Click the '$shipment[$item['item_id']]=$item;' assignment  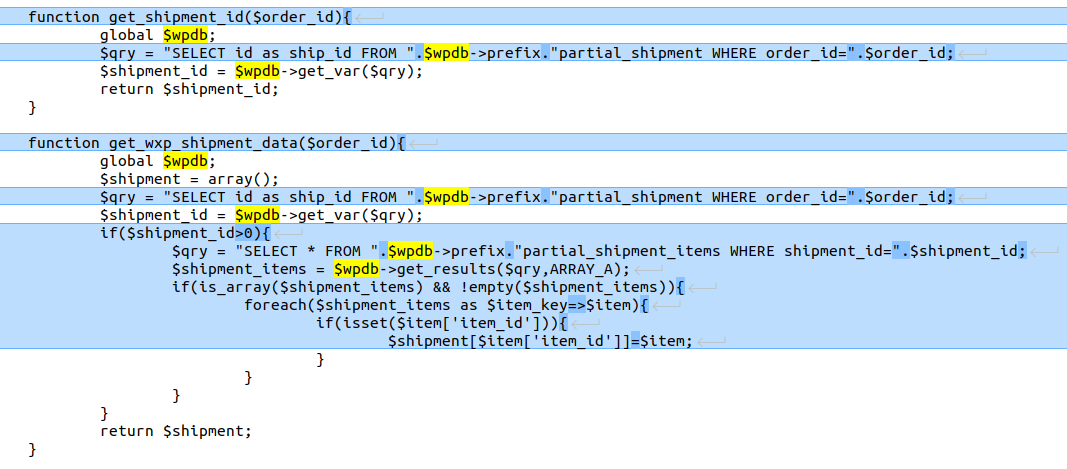540,341
